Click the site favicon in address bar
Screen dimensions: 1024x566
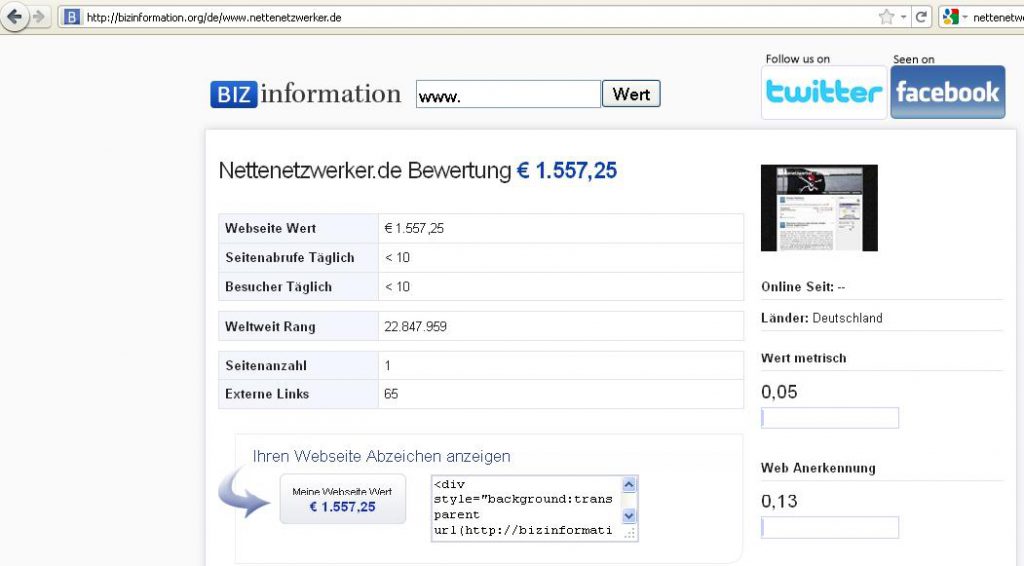tap(72, 17)
